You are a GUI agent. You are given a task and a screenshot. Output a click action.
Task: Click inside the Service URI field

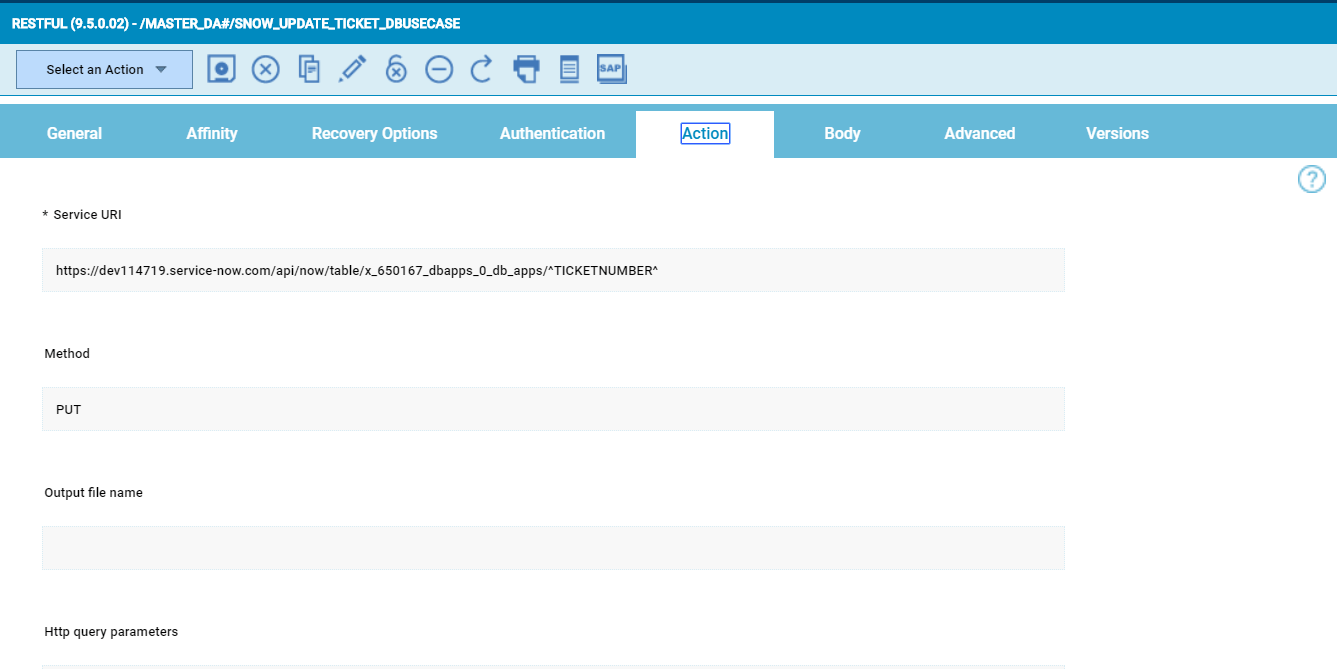click(553, 269)
